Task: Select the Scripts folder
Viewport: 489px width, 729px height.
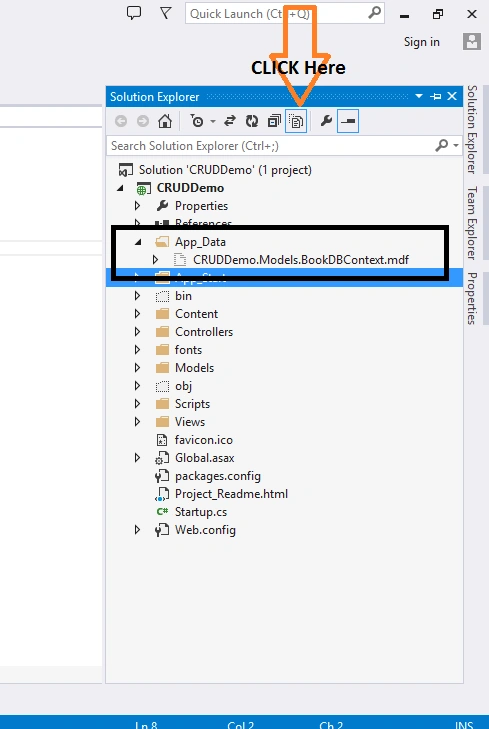Action: 192,404
